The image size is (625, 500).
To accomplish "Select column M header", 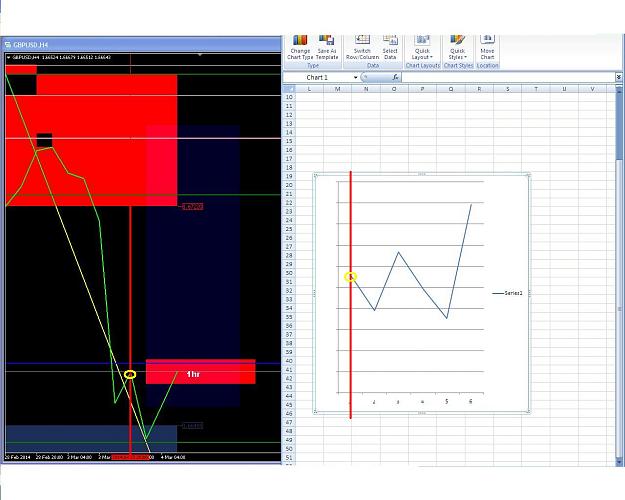I will (338, 89).
